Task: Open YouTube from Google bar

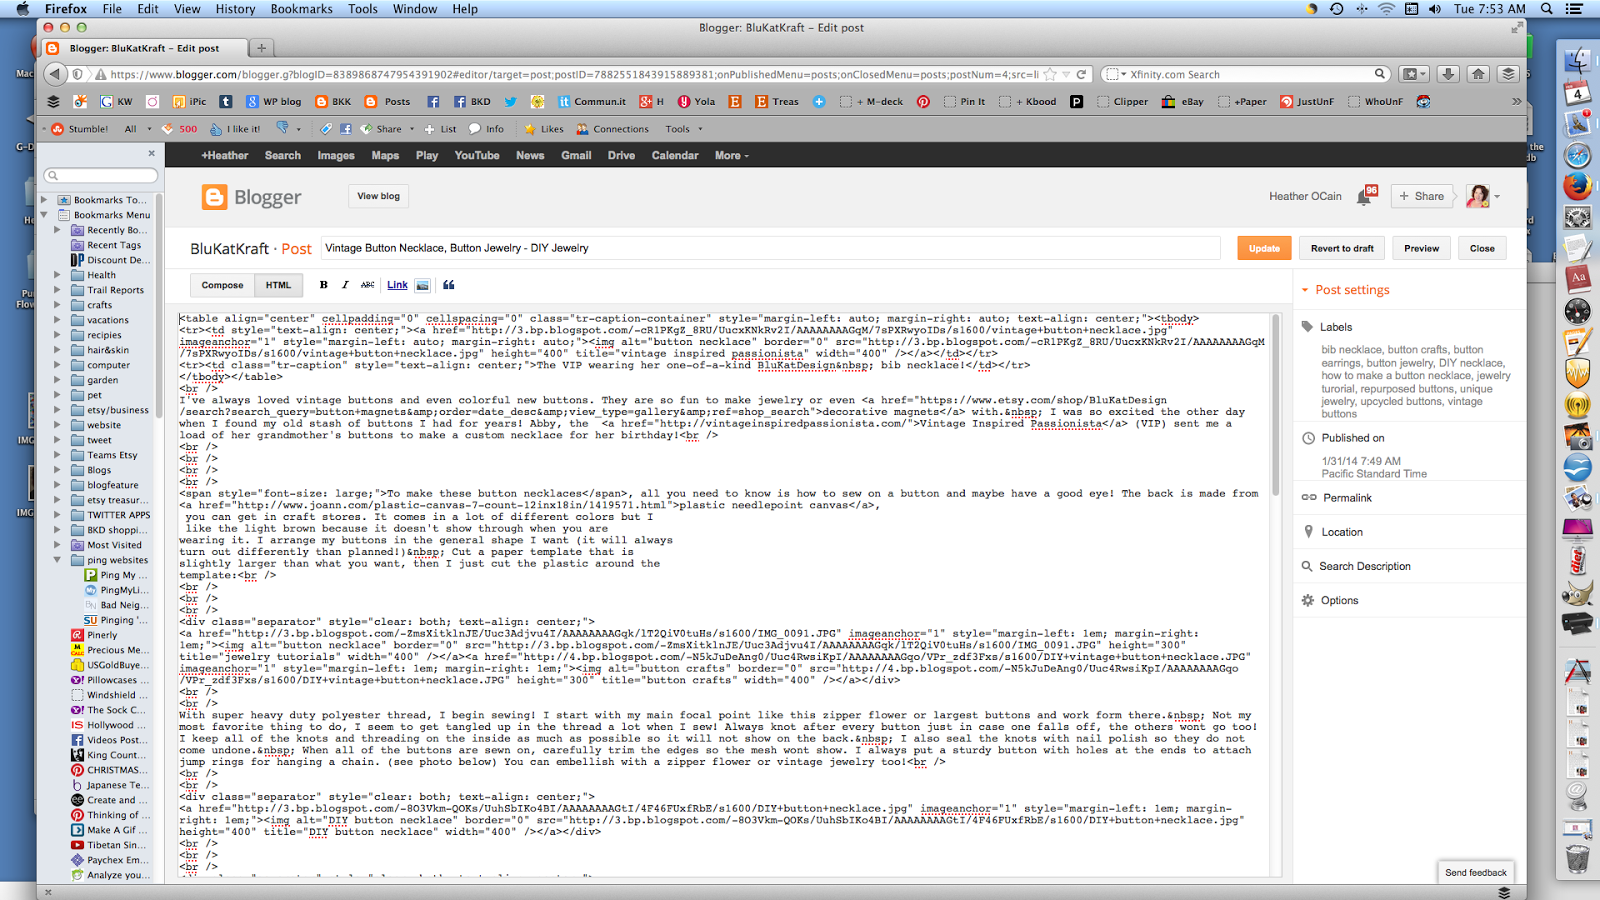Action: click(477, 156)
